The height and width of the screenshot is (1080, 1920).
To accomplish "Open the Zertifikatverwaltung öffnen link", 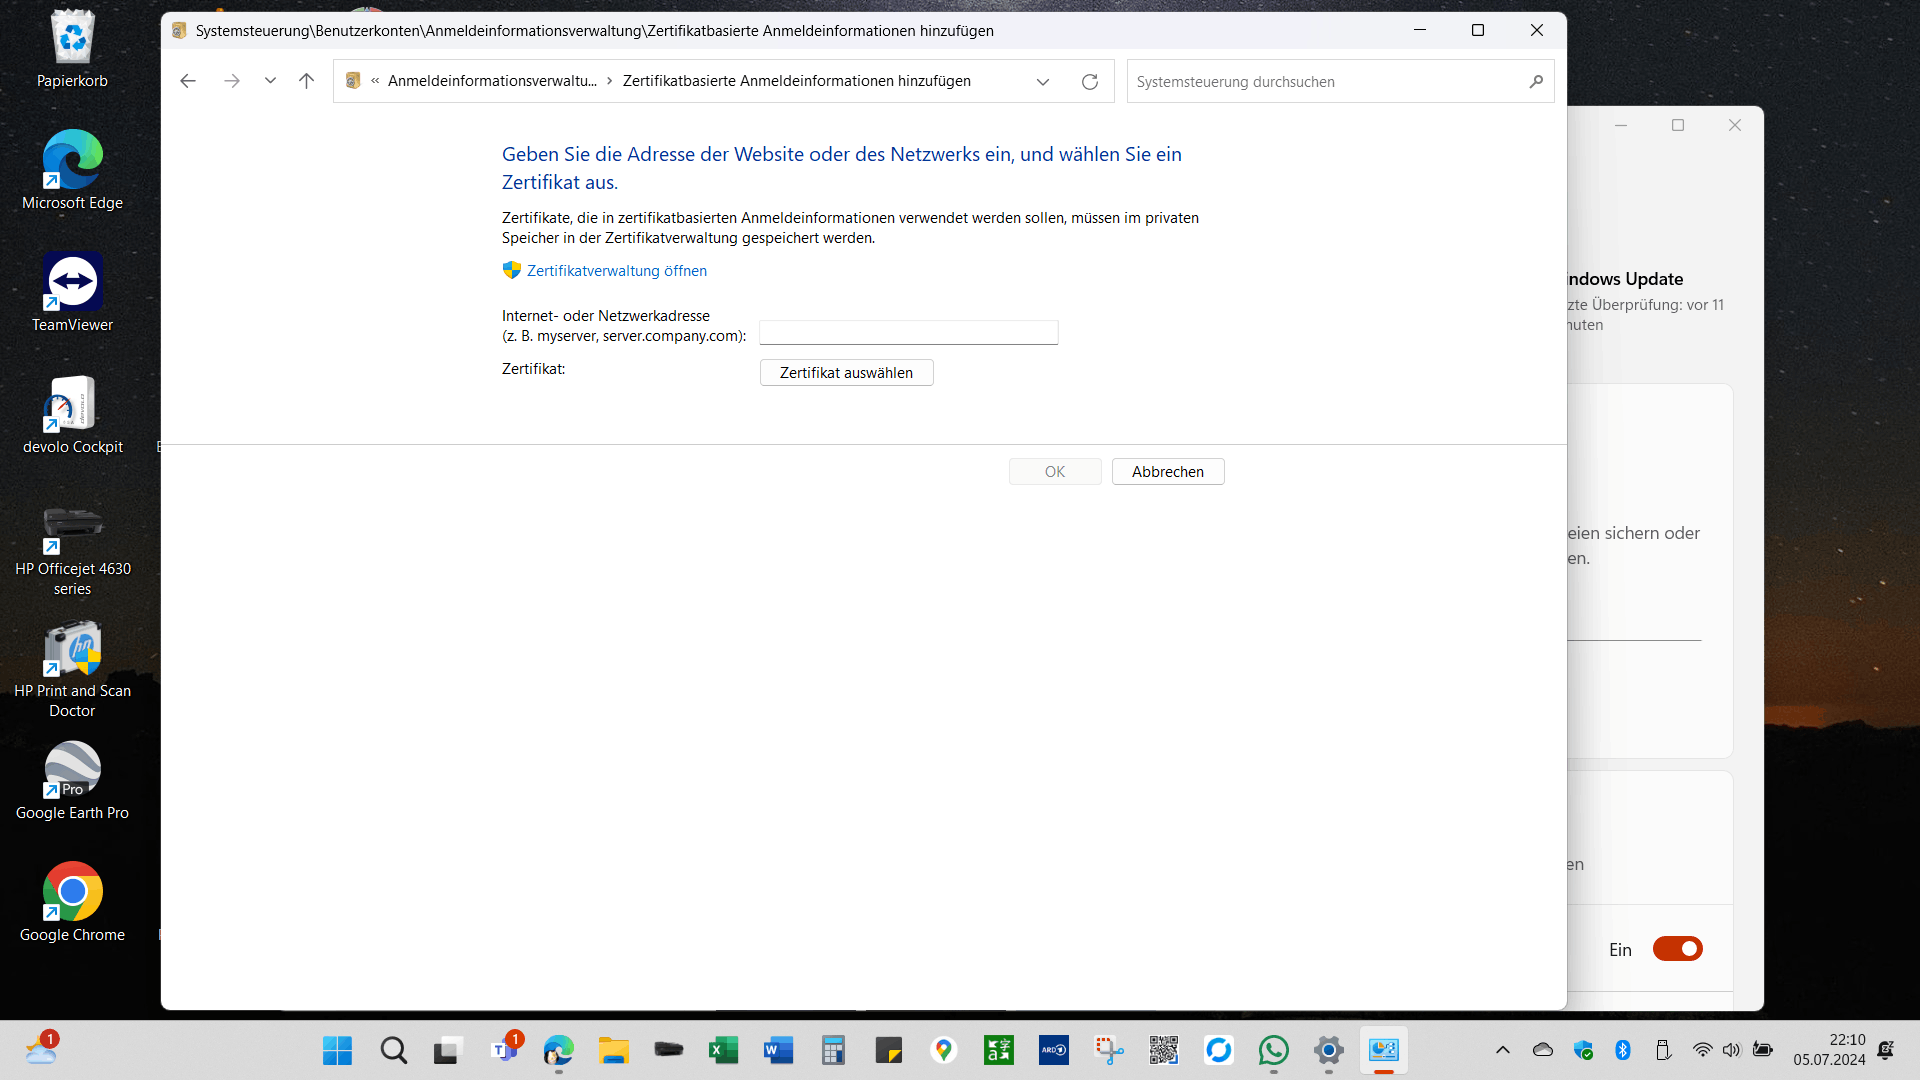I will coord(616,271).
